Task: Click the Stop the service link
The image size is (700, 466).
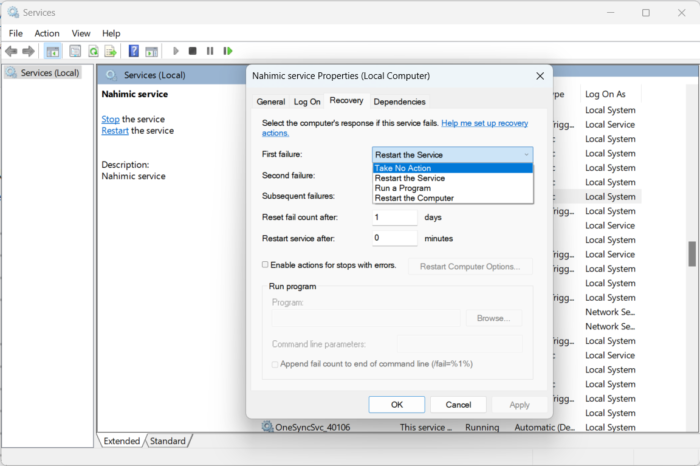Action: (x=110, y=119)
